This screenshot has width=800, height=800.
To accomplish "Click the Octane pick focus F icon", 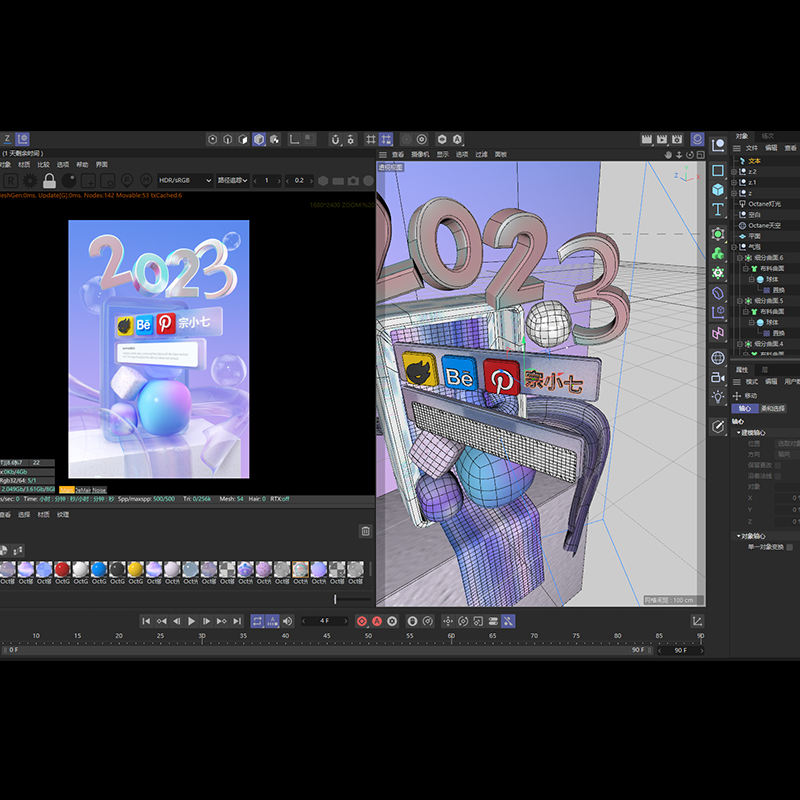I will 127,181.
